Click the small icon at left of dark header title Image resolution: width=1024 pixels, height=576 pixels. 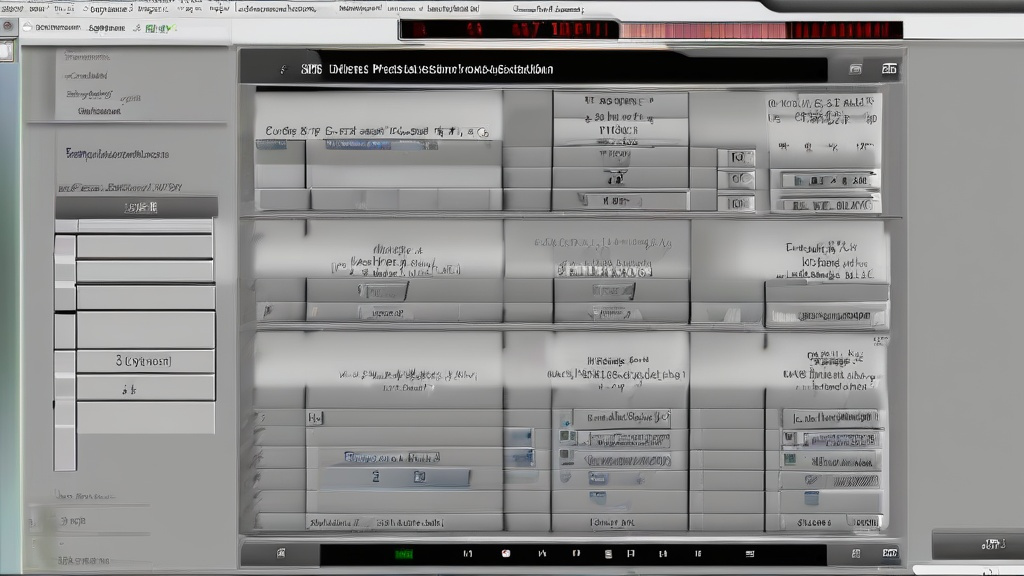(x=281, y=70)
